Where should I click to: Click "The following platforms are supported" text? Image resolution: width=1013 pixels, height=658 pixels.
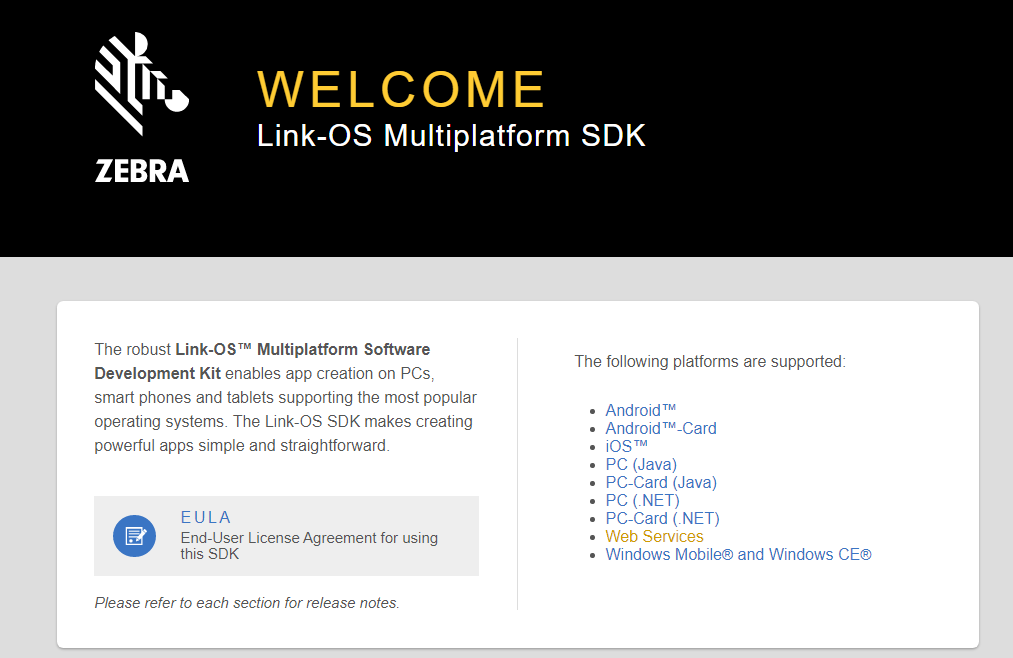click(x=710, y=361)
